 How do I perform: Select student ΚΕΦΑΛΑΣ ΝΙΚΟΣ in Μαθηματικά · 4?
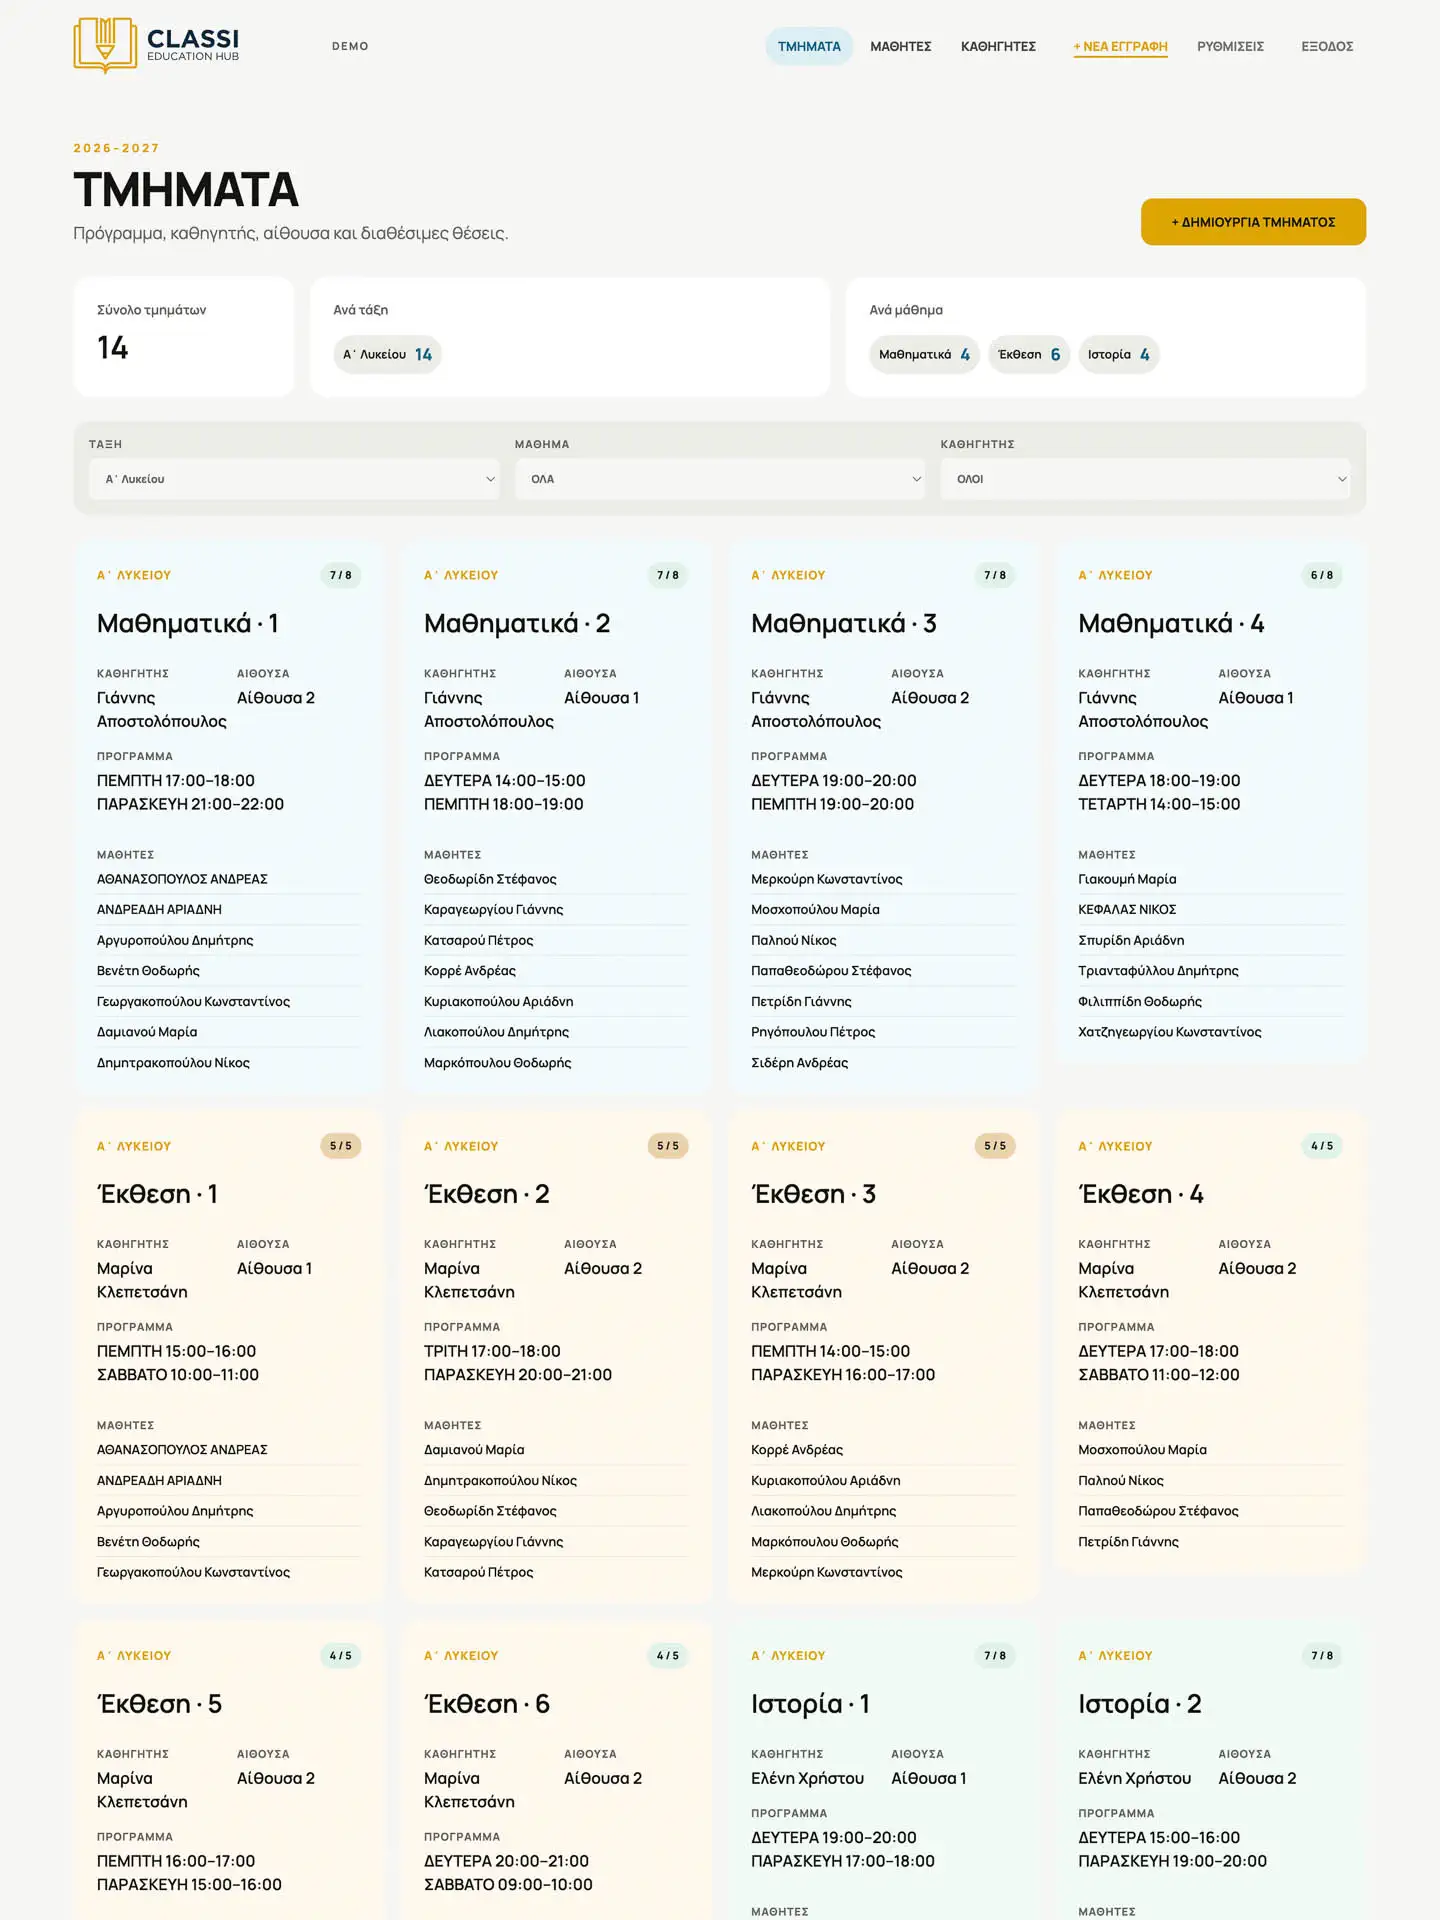(x=1127, y=910)
